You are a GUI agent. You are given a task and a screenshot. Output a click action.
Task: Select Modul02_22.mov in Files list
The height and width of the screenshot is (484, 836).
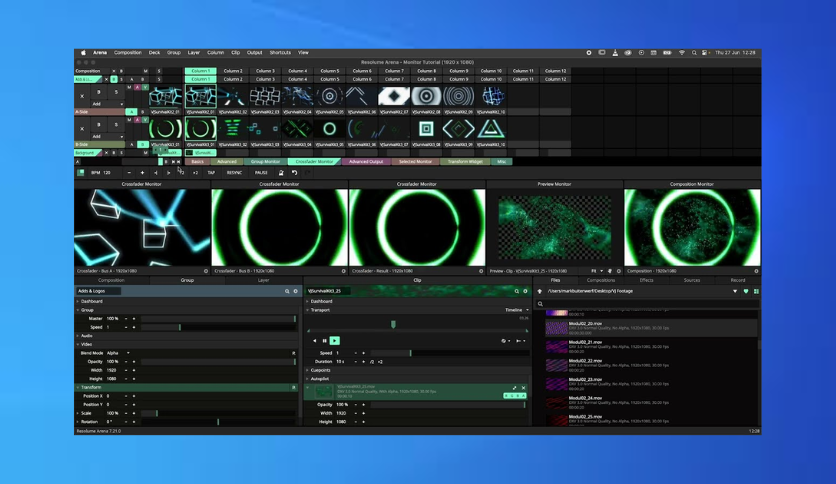click(x=650, y=365)
